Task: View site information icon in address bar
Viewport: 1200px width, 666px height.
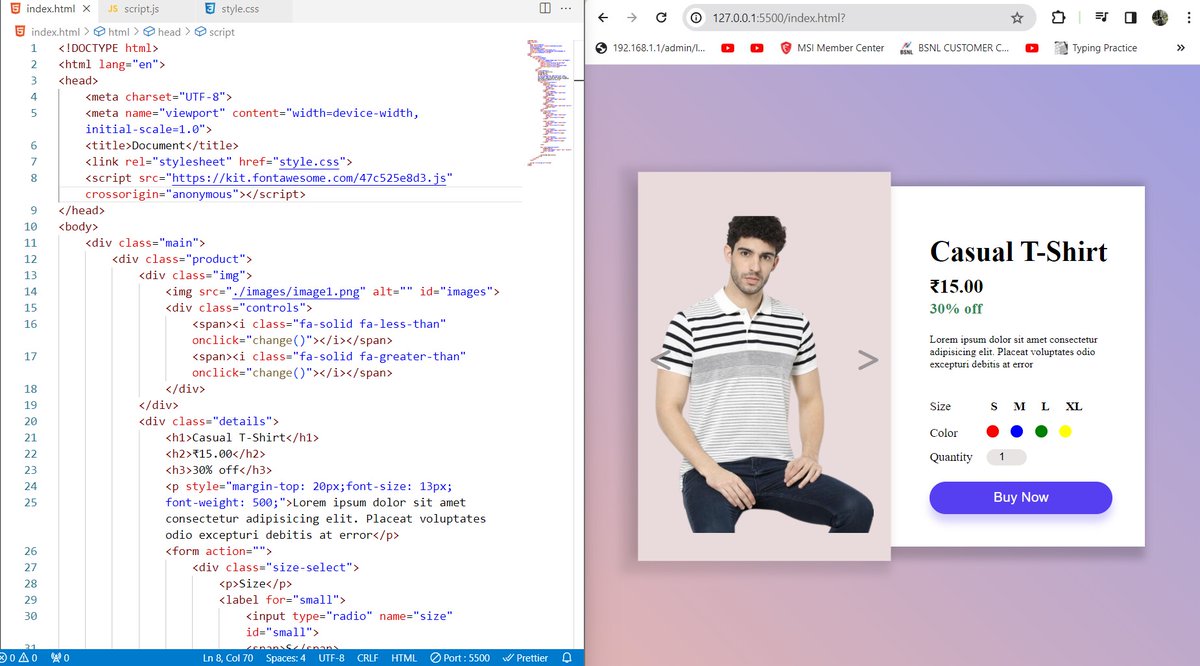Action: 697,18
